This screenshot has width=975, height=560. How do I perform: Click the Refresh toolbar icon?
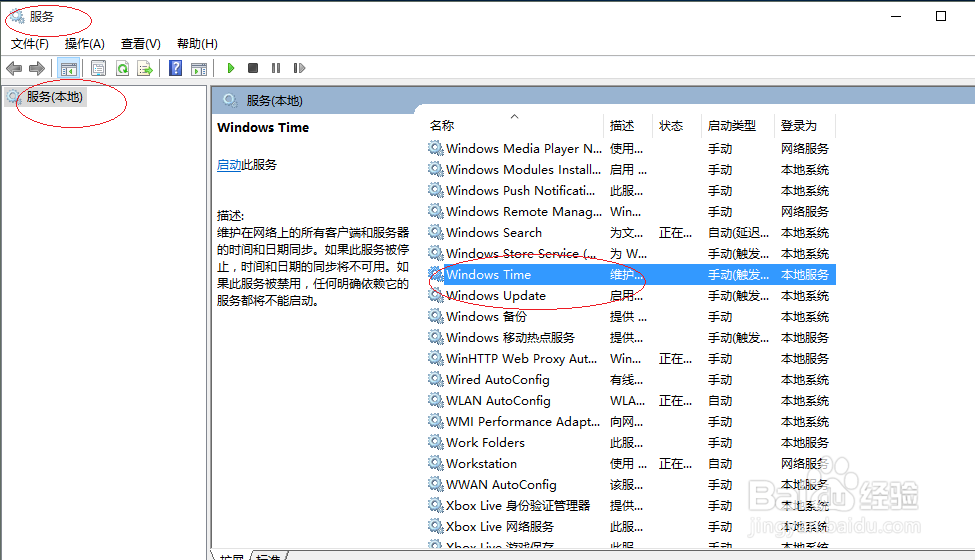(122, 68)
